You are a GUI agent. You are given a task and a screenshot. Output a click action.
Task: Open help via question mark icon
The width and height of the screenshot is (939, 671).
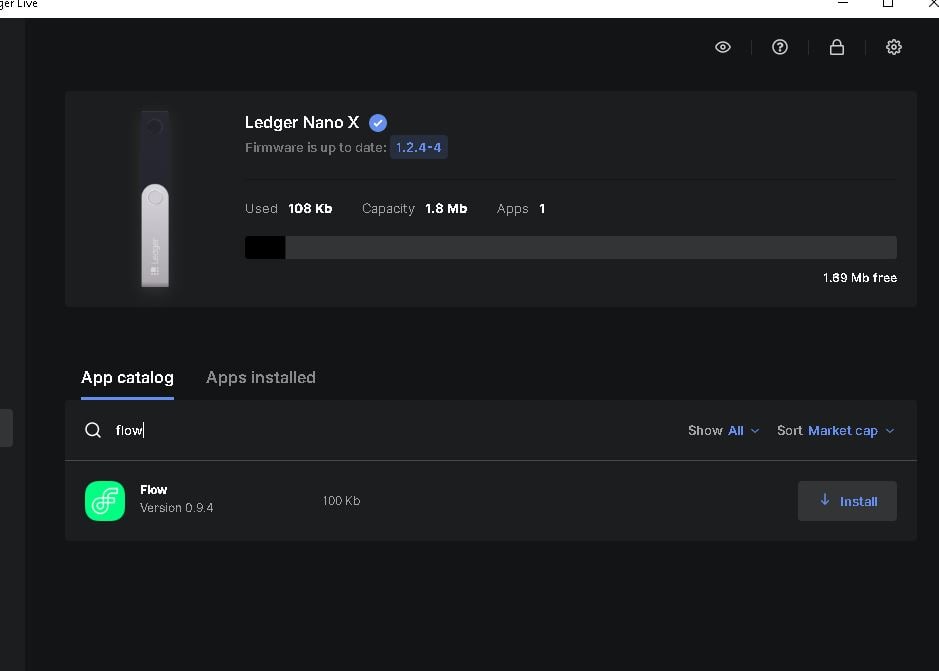(x=780, y=47)
